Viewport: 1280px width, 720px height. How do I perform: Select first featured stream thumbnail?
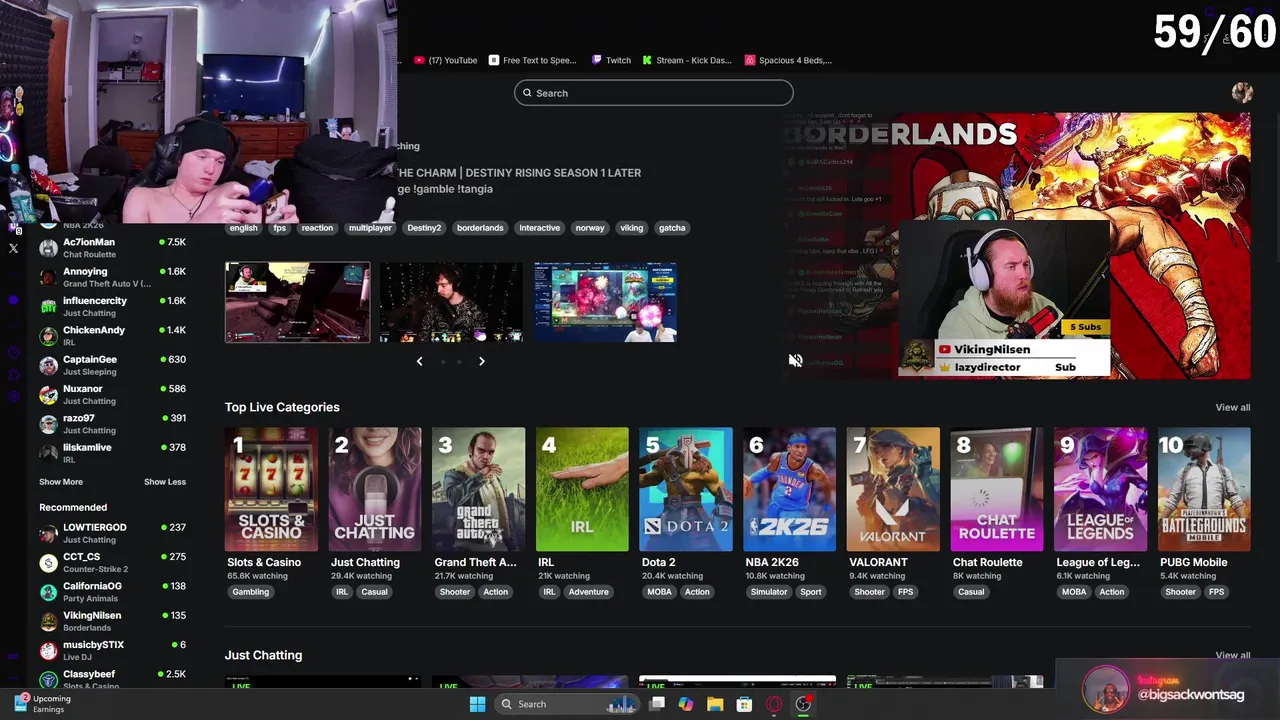pyautogui.click(x=297, y=302)
